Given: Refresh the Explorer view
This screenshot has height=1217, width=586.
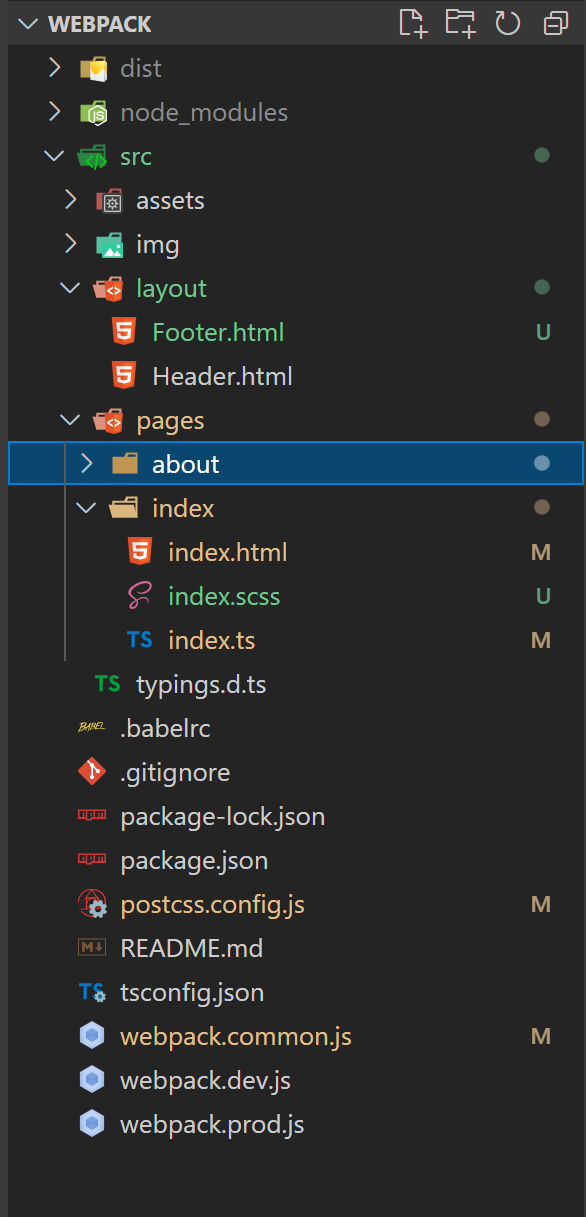Looking at the screenshot, I should 508,23.
